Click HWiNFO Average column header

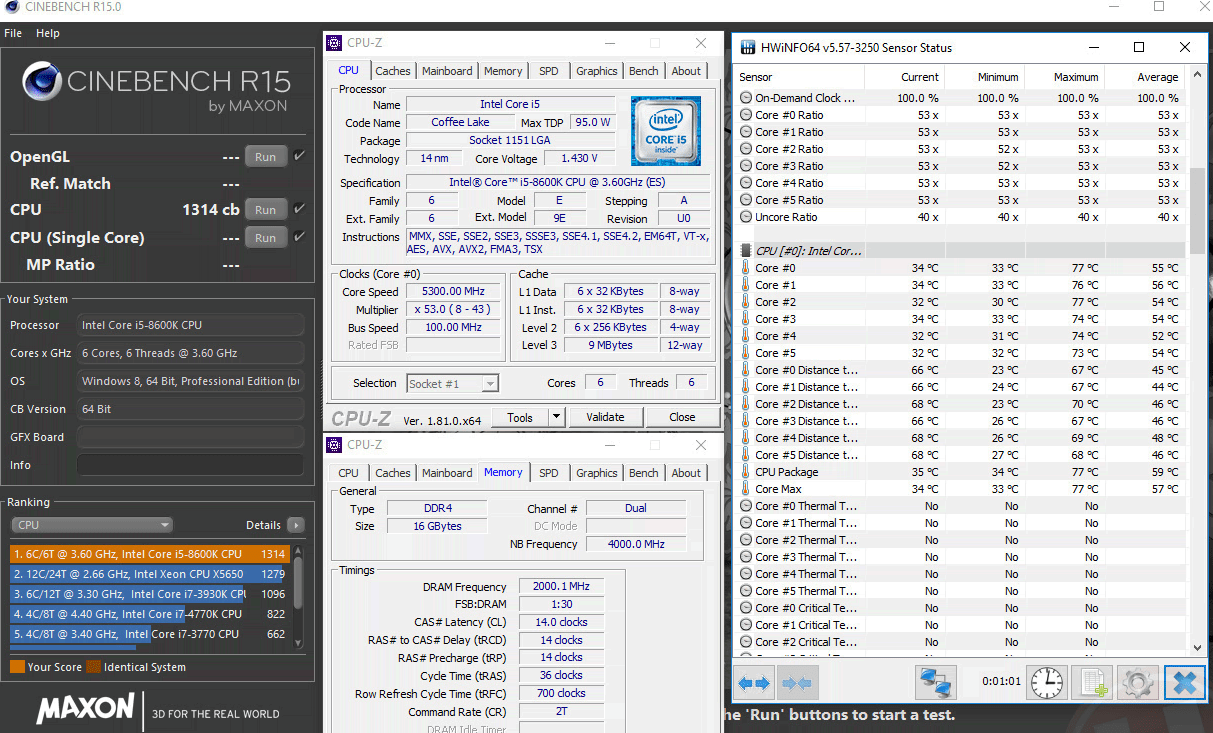[x=1144, y=77]
